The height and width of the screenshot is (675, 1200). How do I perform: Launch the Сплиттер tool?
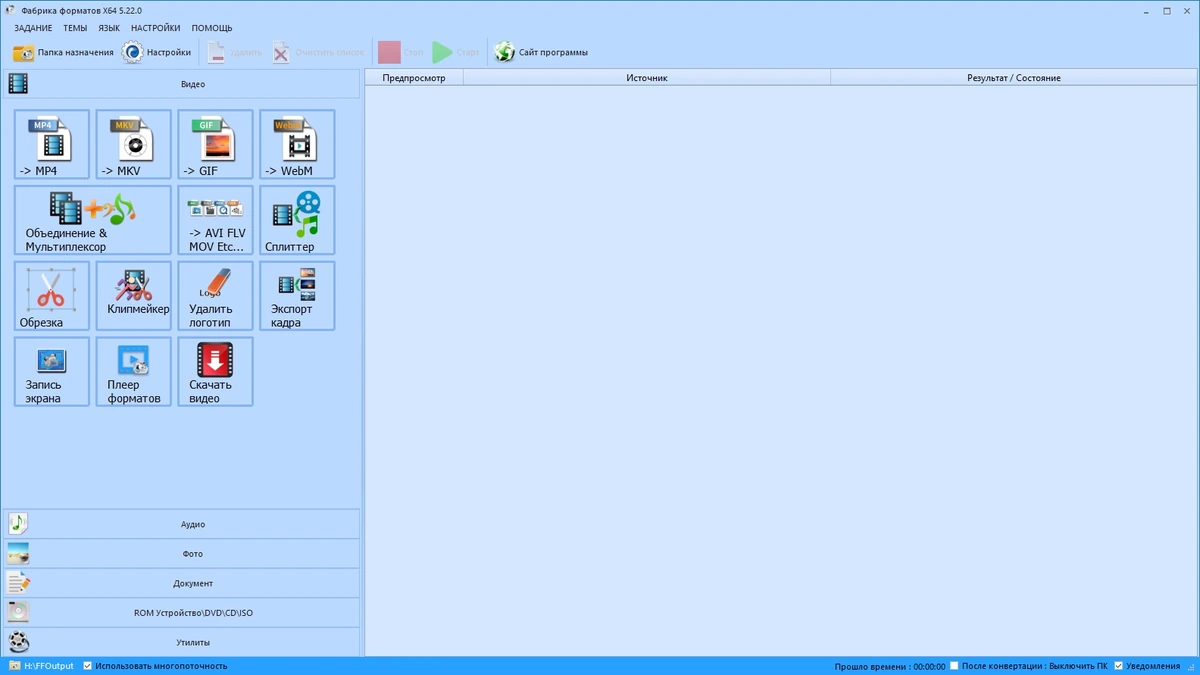(x=298, y=220)
